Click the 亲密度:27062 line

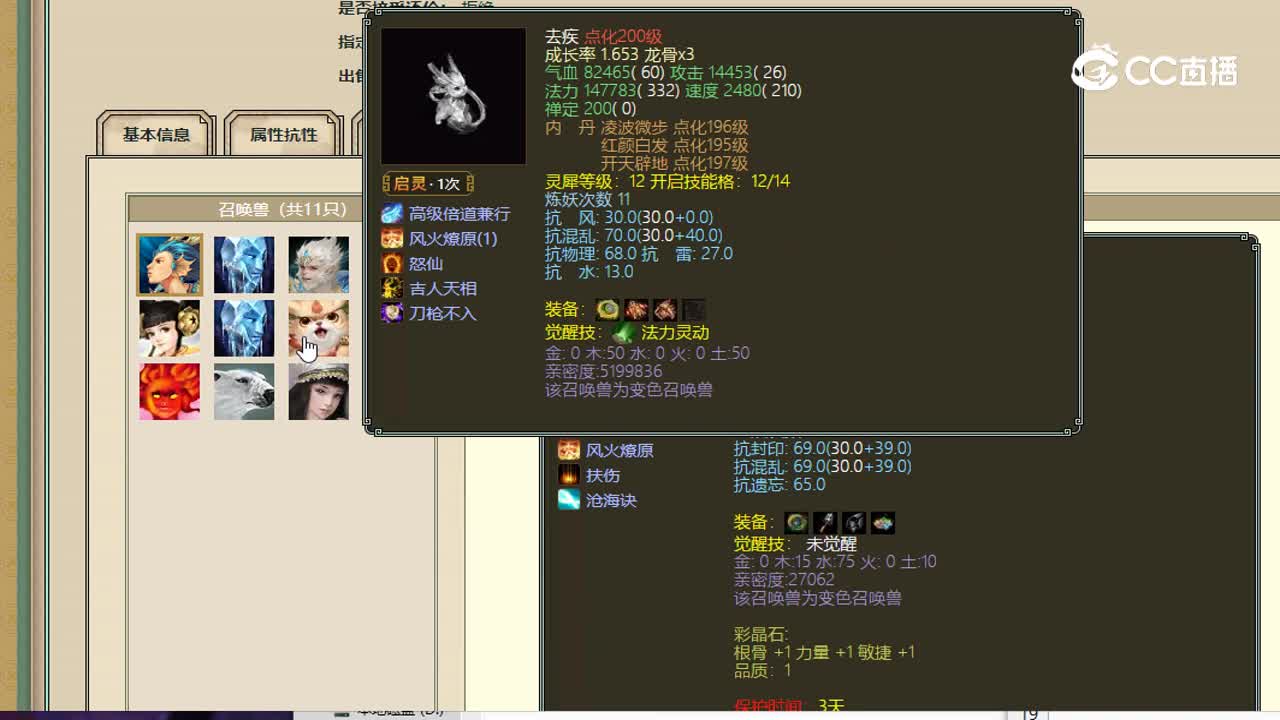pyautogui.click(x=784, y=581)
